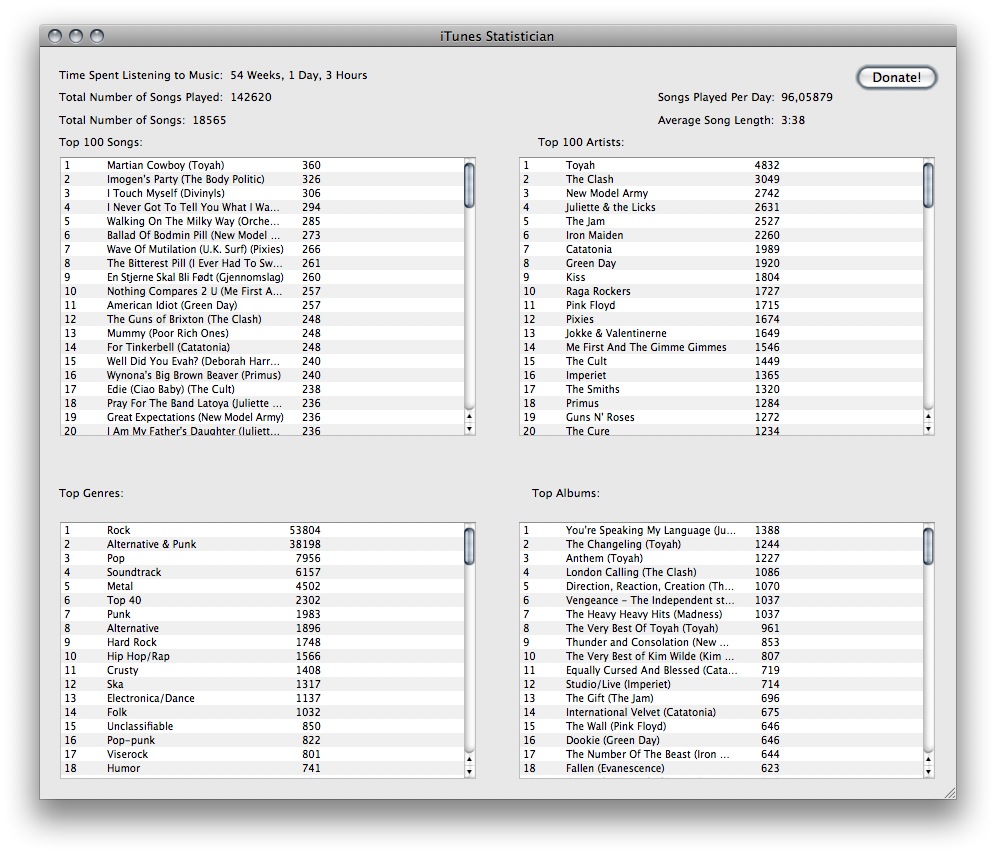
Task: Click the Top 100 Artists scrollbar thumb
Action: [928, 185]
